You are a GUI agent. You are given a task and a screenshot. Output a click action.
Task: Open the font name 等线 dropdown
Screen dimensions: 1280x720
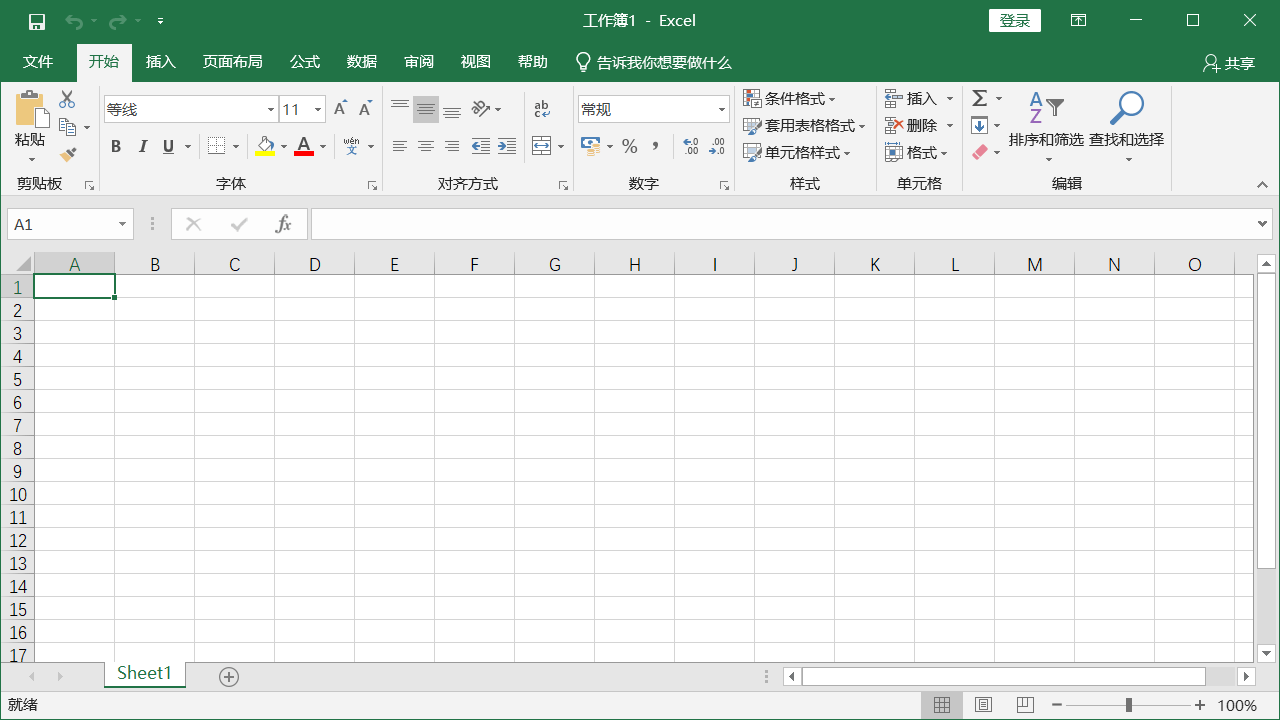[270, 109]
